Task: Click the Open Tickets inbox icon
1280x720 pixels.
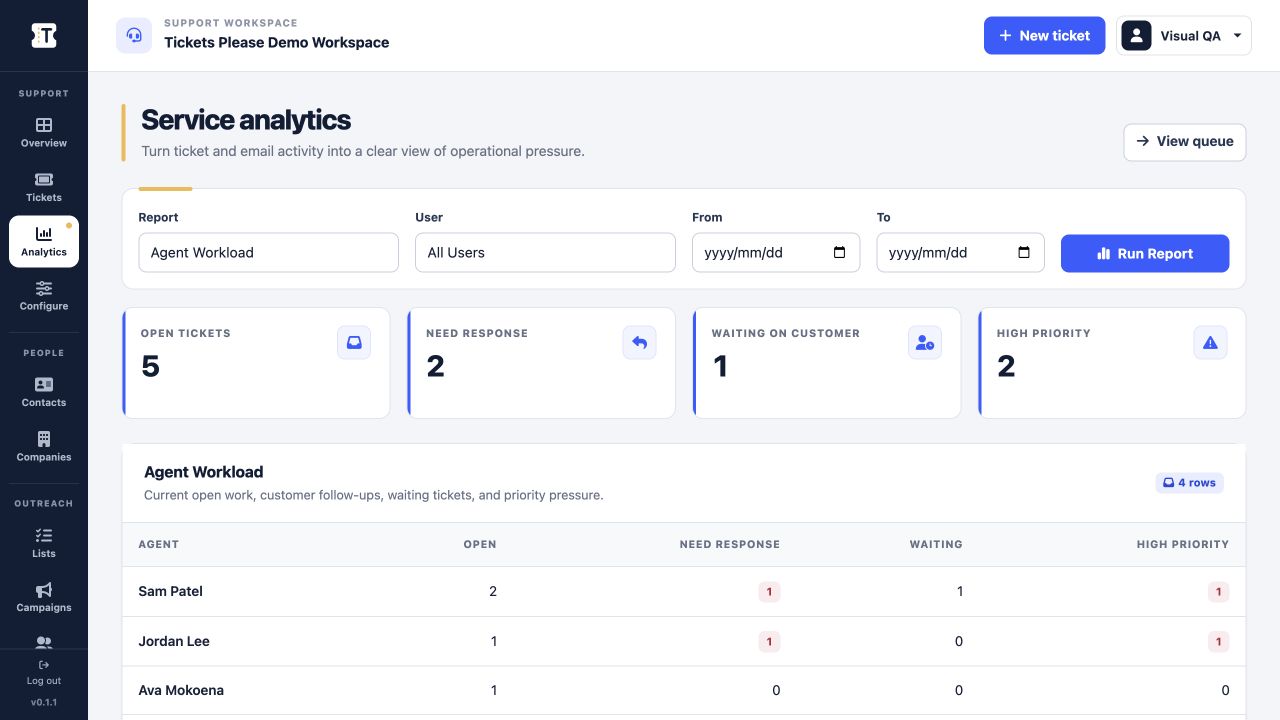Action: click(x=354, y=342)
